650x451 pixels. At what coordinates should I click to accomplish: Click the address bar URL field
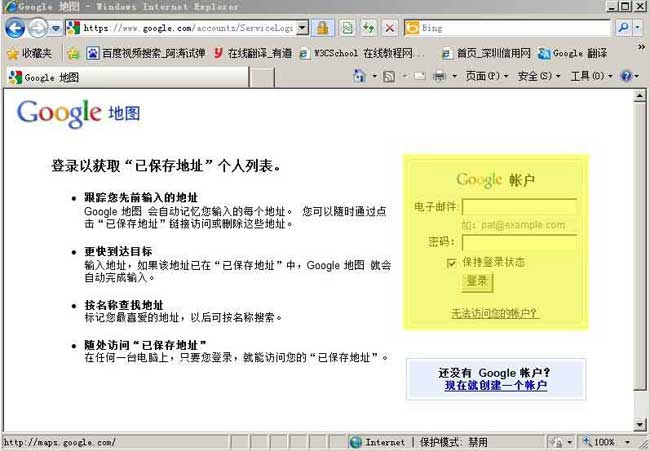pos(188,28)
